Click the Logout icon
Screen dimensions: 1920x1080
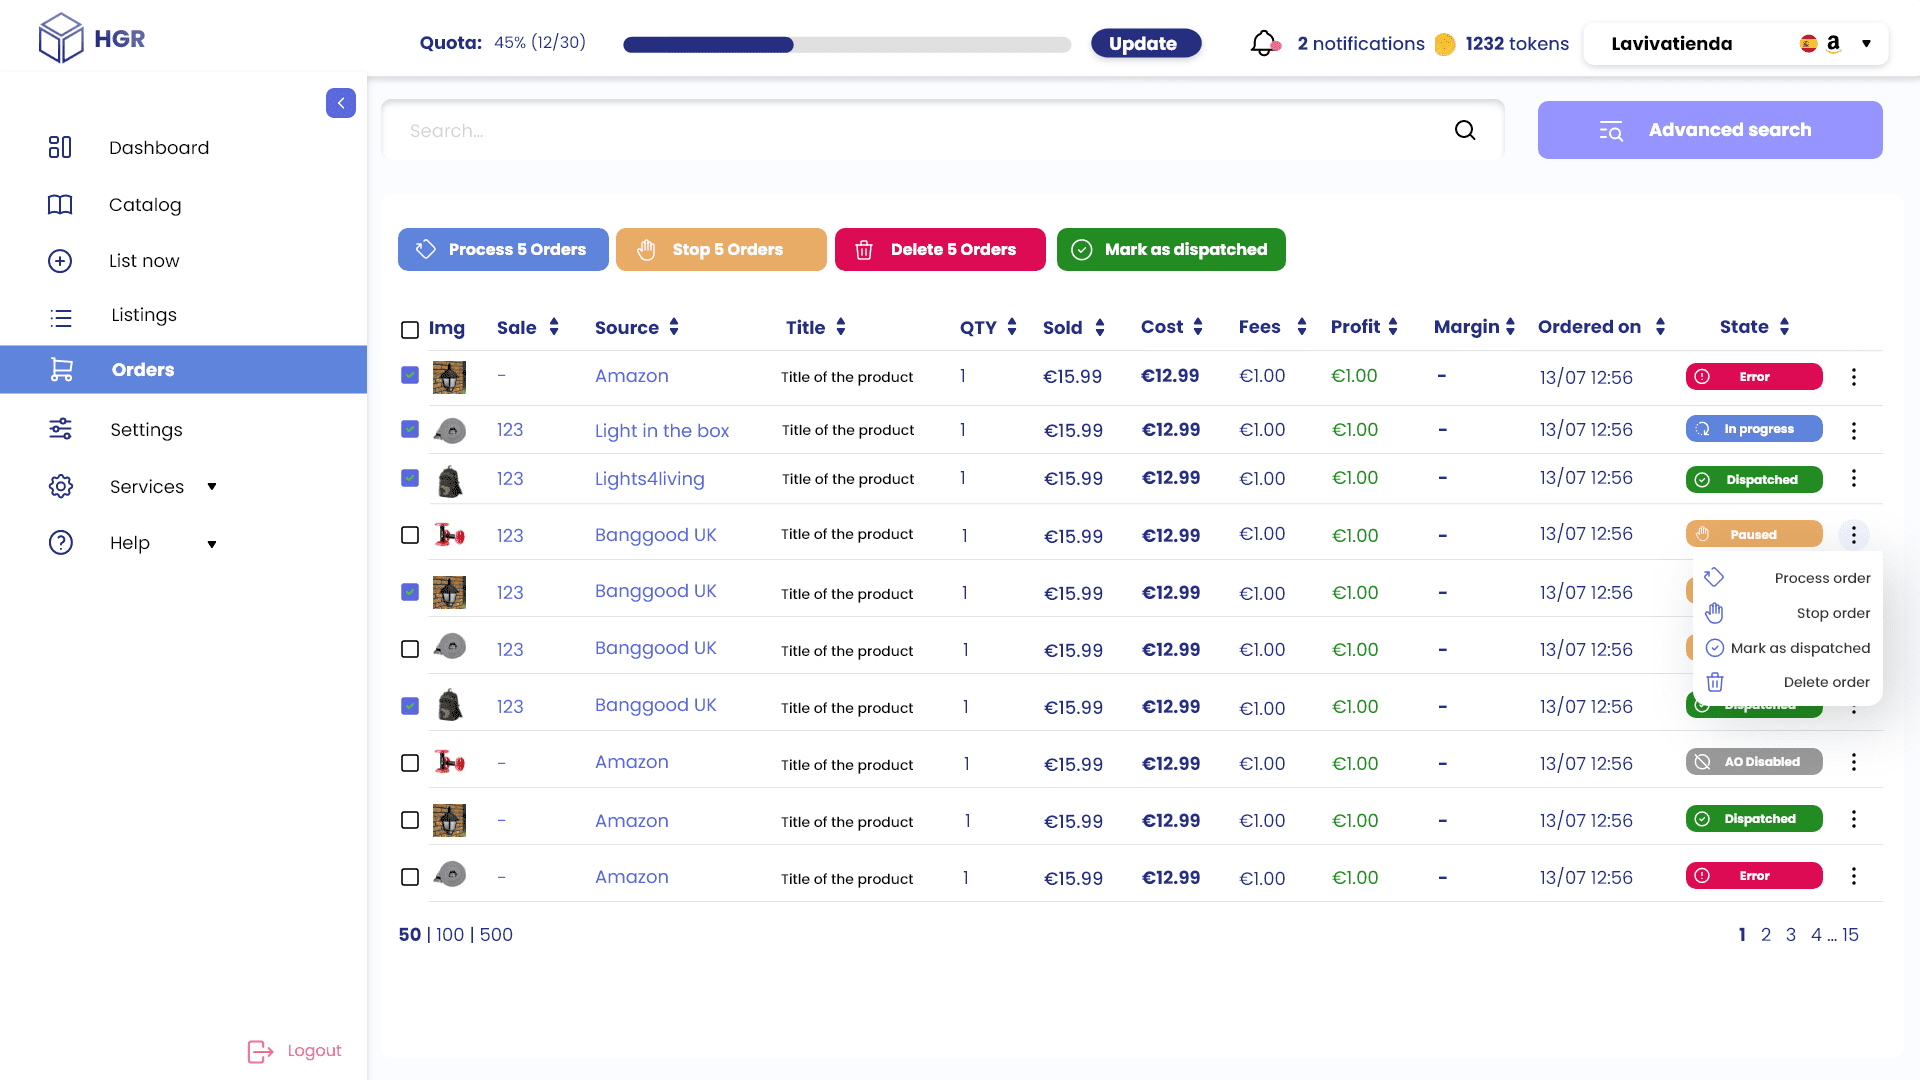click(x=260, y=1051)
